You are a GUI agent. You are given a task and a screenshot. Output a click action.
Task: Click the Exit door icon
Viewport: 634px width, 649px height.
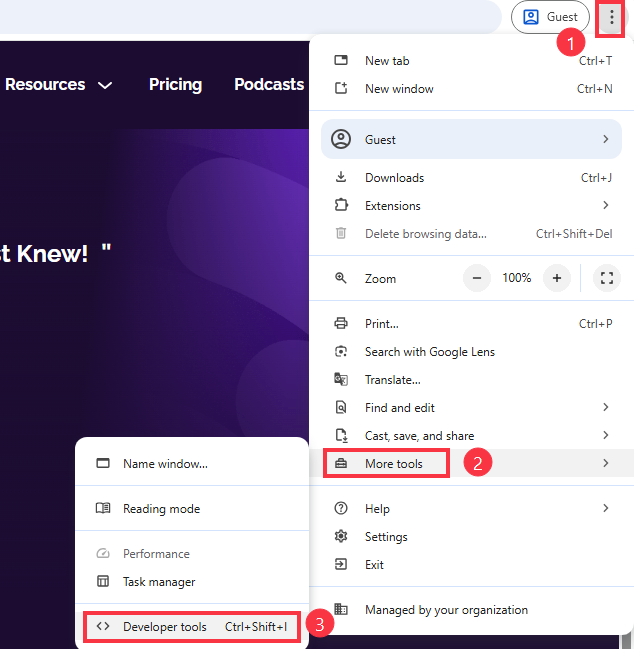tap(341, 564)
